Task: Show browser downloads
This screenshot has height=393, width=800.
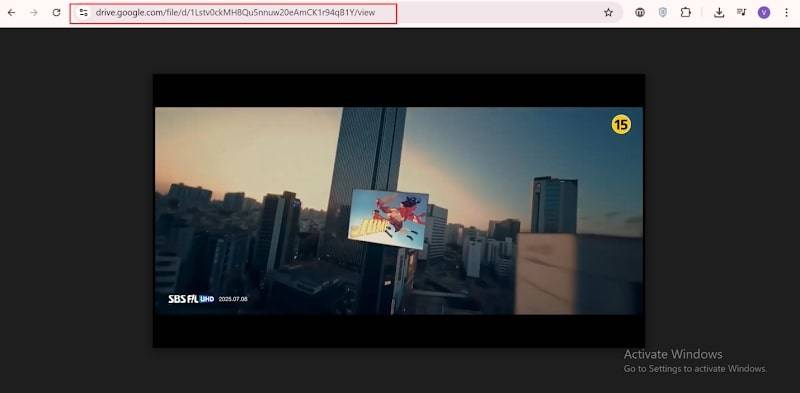Action: (x=719, y=13)
